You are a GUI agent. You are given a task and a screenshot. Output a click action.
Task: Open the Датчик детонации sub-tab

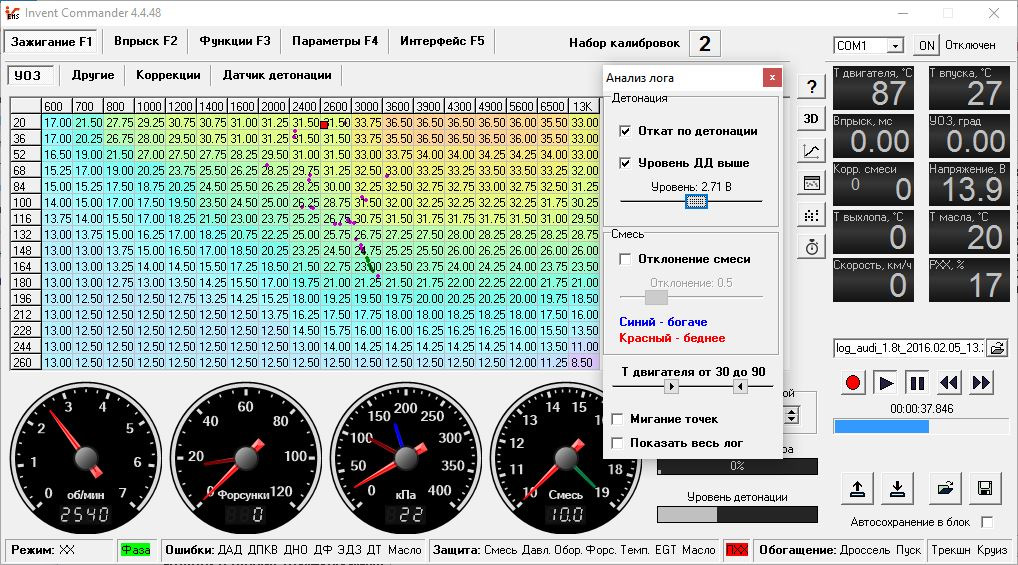click(277, 75)
